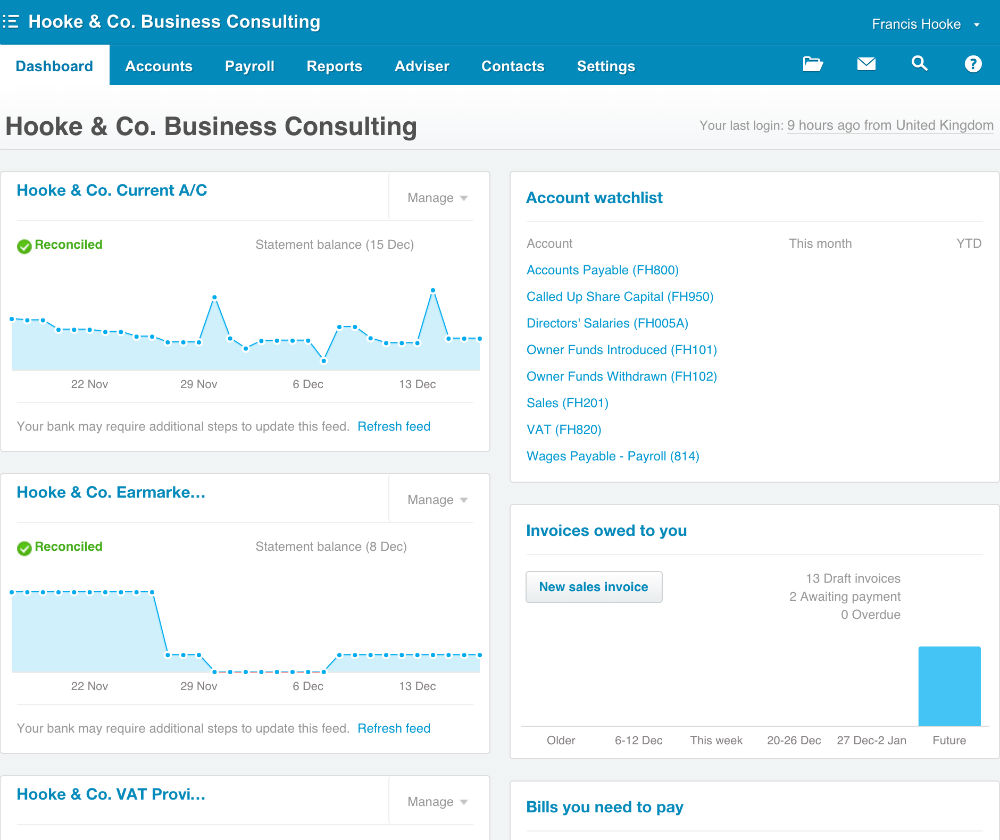The image size is (1000, 840).
Task: Switch to the Dashboard tab
Action: tap(54, 66)
